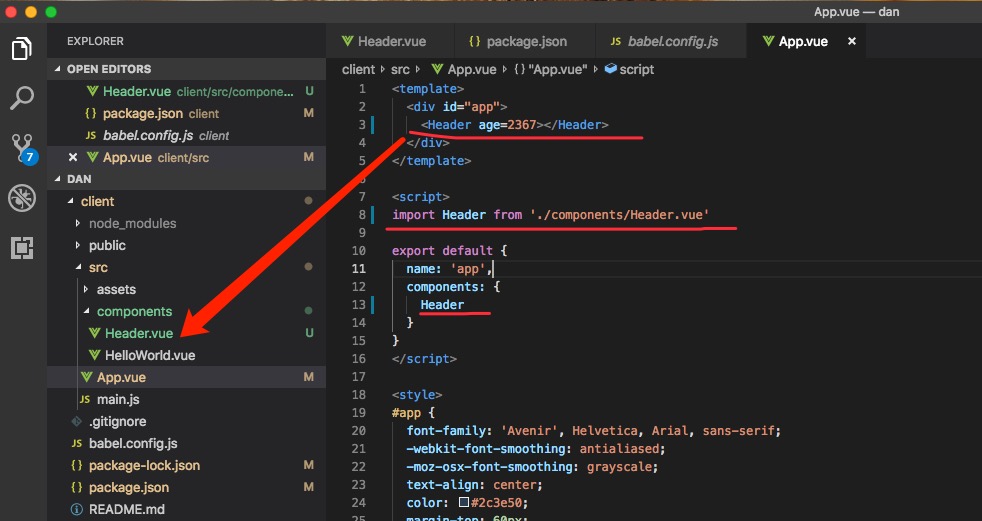This screenshot has width=982, height=521.
Task: Click the #2c3e50 color swatch
Action: coord(464,502)
